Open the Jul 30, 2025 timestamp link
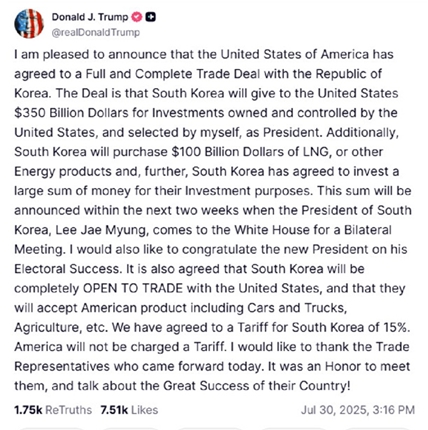 pos(358,410)
